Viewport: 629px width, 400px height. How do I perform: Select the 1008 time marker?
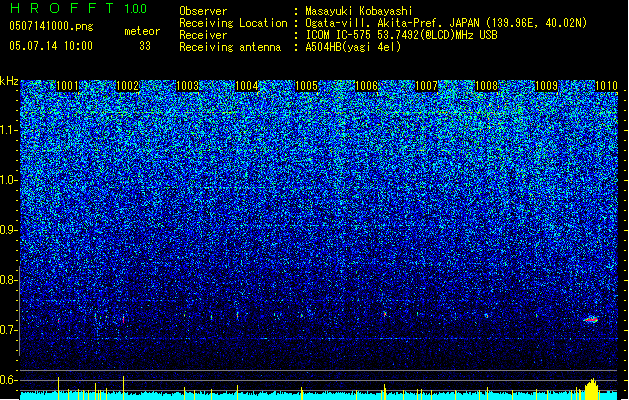pyautogui.click(x=486, y=86)
